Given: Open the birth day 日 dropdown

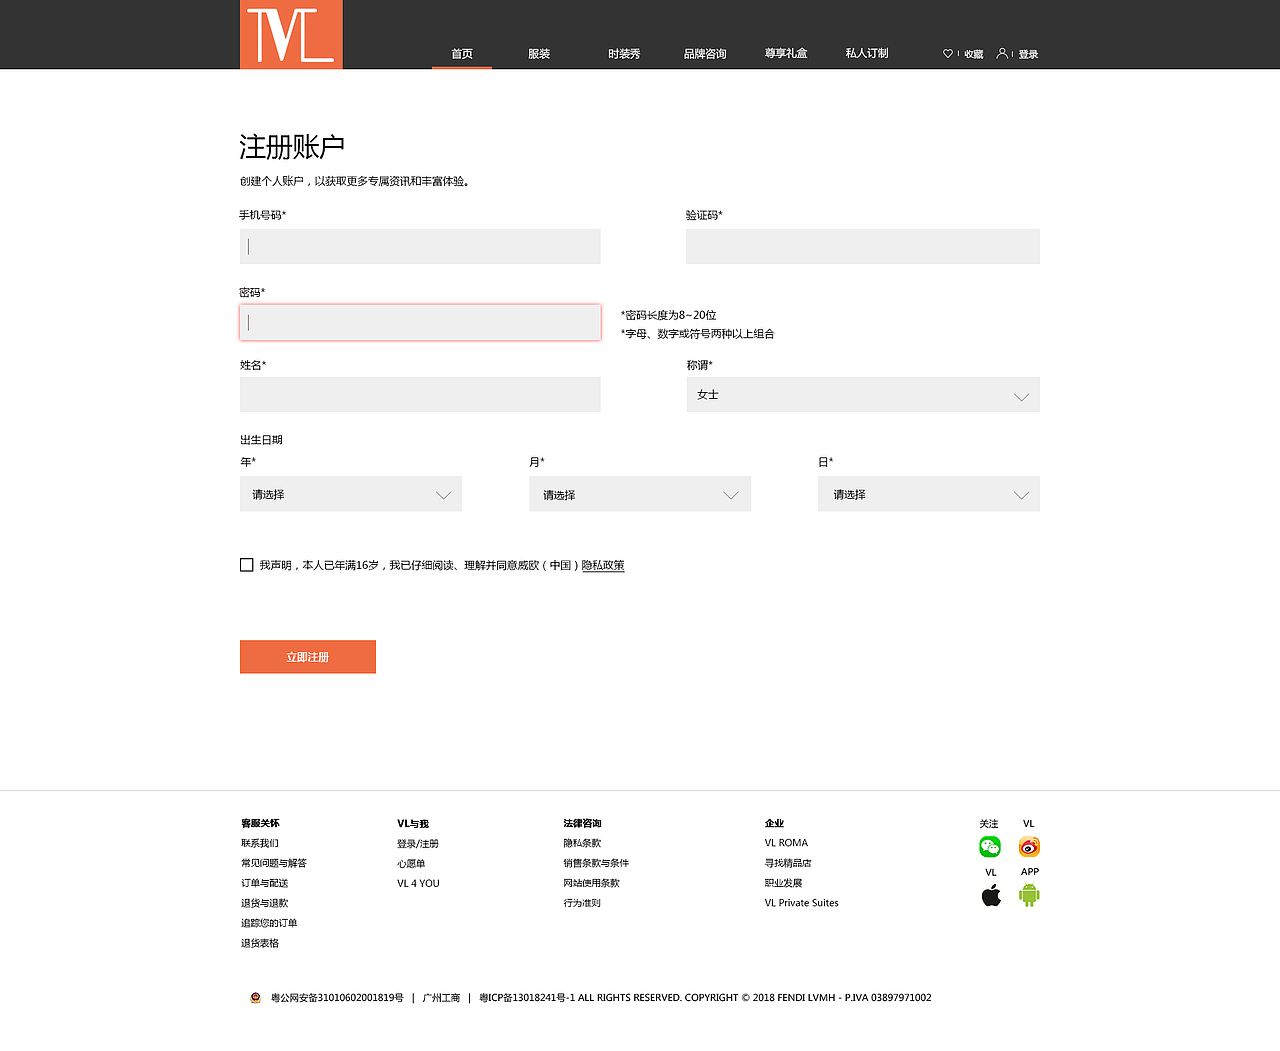Looking at the screenshot, I should coord(929,494).
